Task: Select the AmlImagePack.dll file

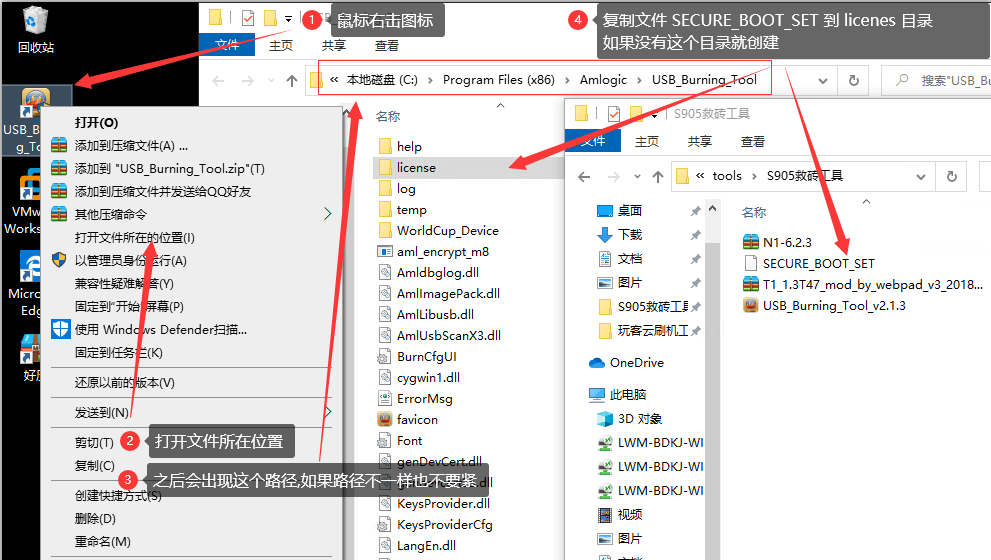Action: 439,293
